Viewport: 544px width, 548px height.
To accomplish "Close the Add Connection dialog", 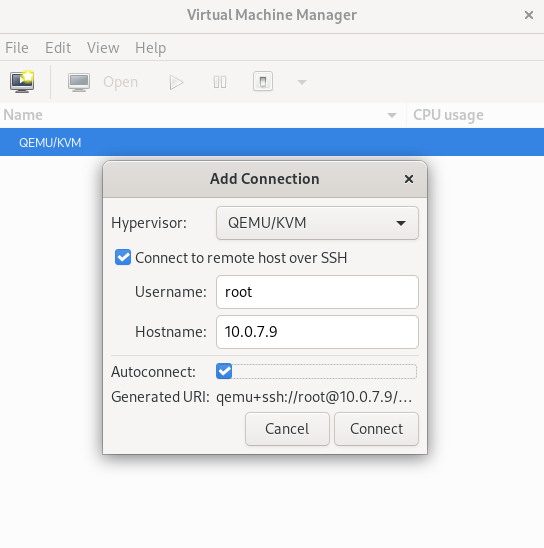I will pos(409,179).
